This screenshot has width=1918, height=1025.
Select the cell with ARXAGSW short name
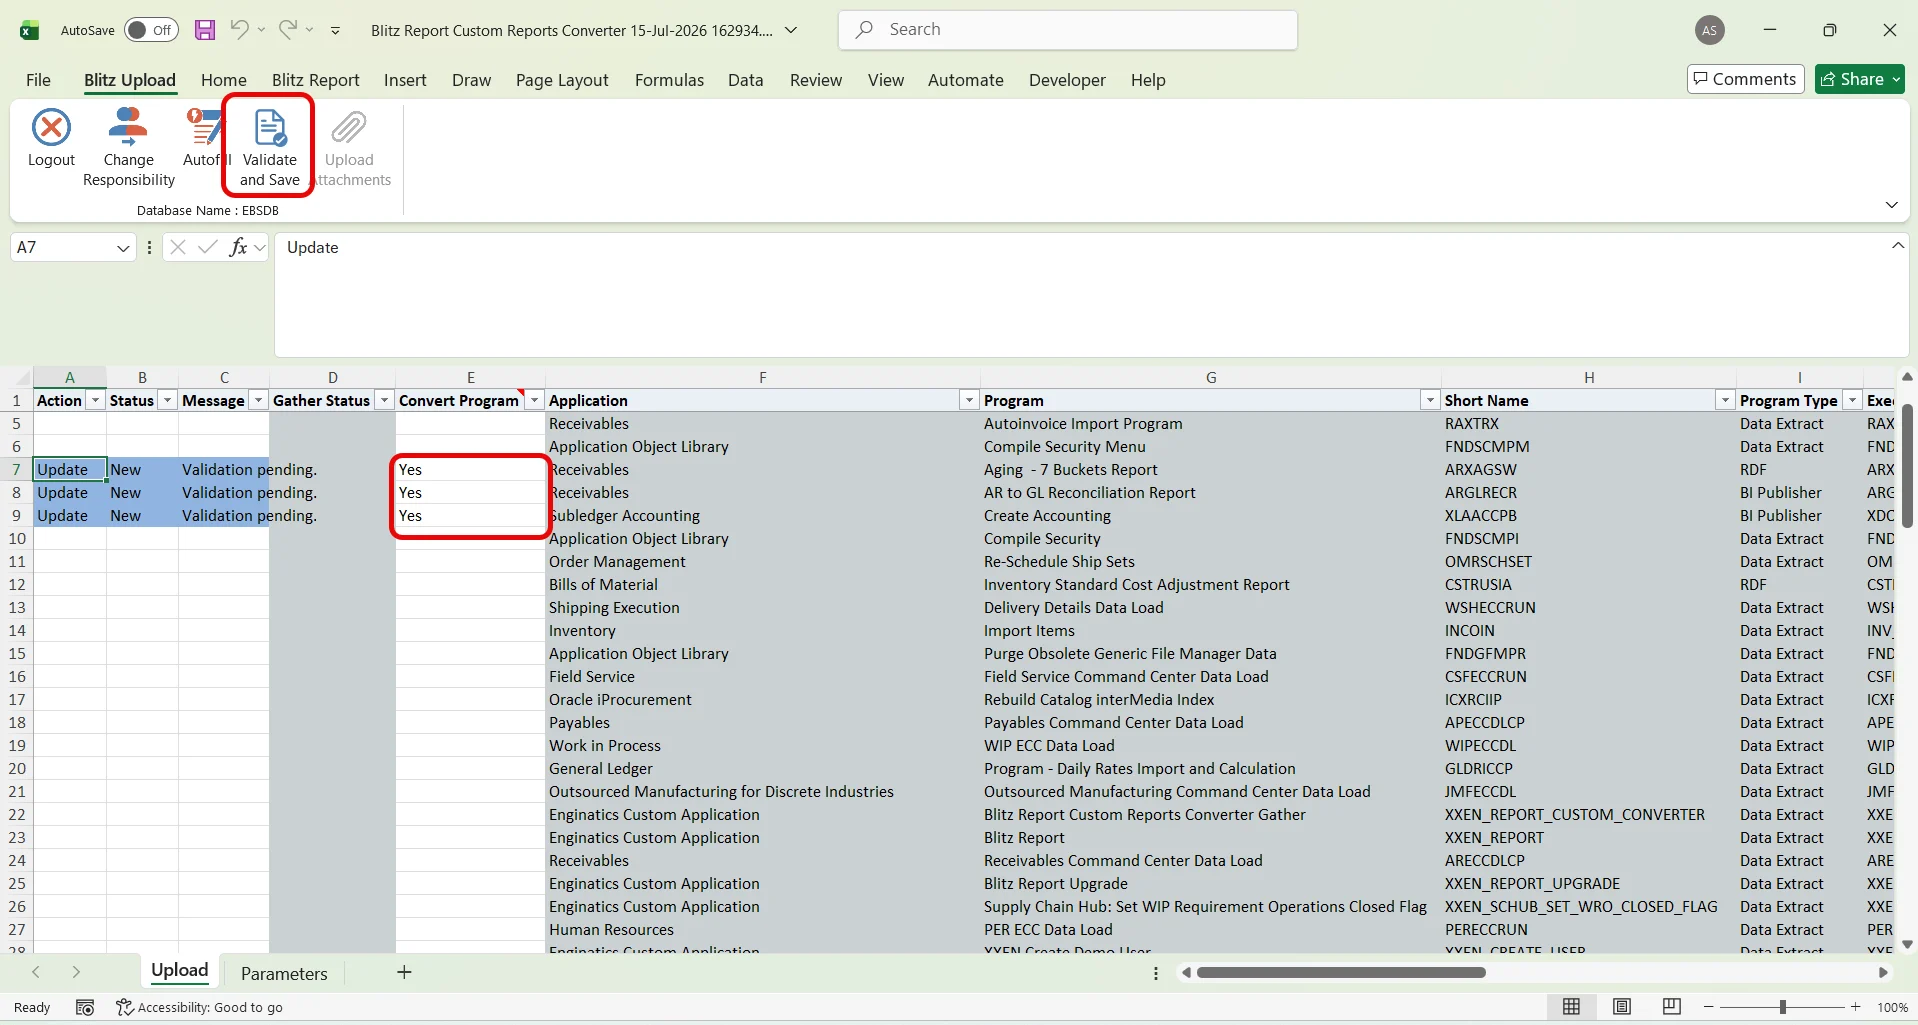[x=1589, y=470]
